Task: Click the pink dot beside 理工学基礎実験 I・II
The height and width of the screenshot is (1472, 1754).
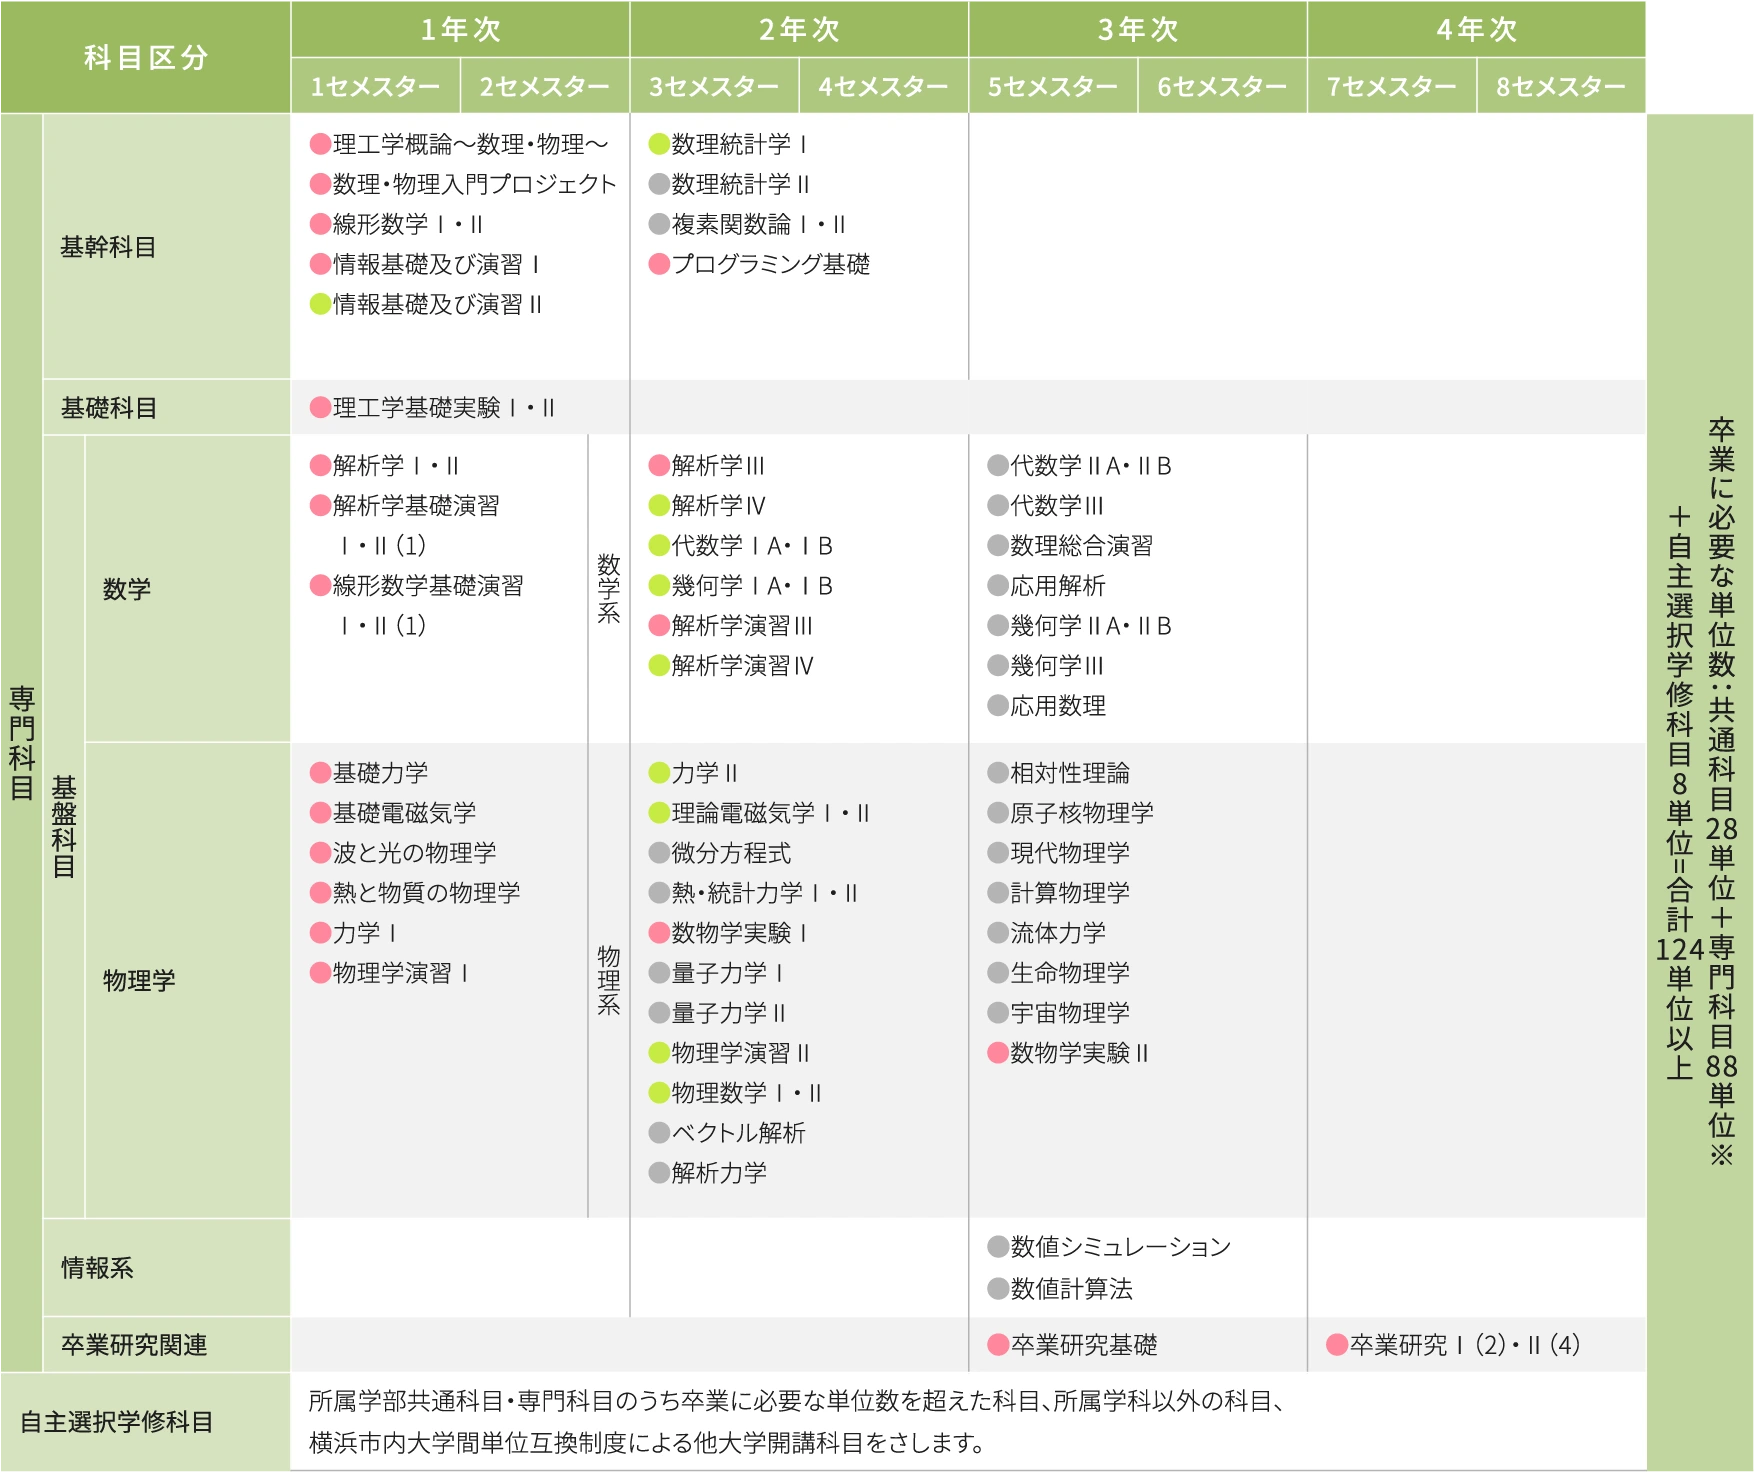Action: point(320,408)
